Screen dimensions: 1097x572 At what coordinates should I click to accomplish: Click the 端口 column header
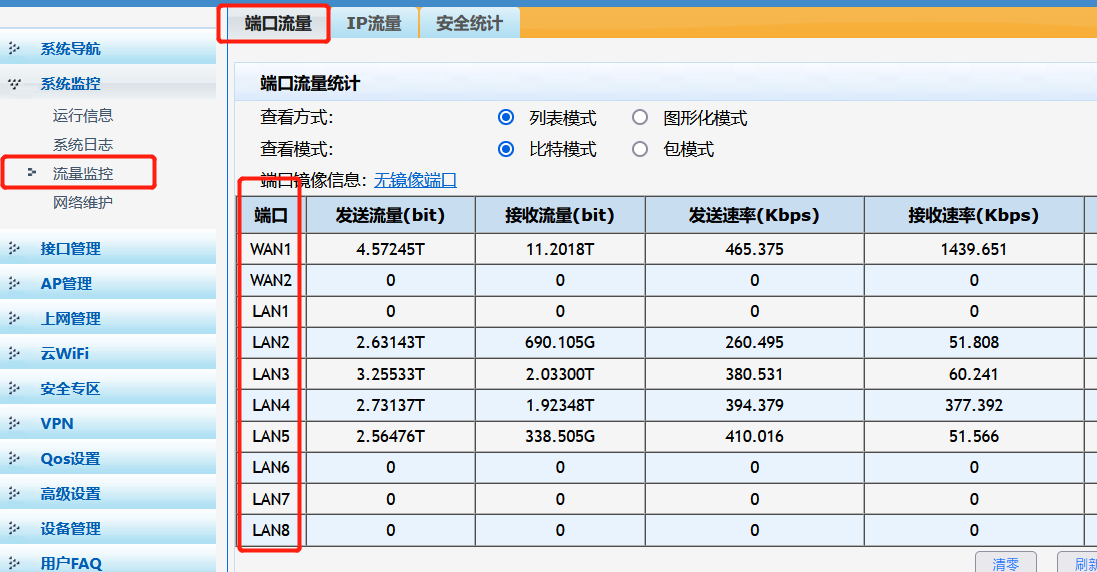pos(271,215)
